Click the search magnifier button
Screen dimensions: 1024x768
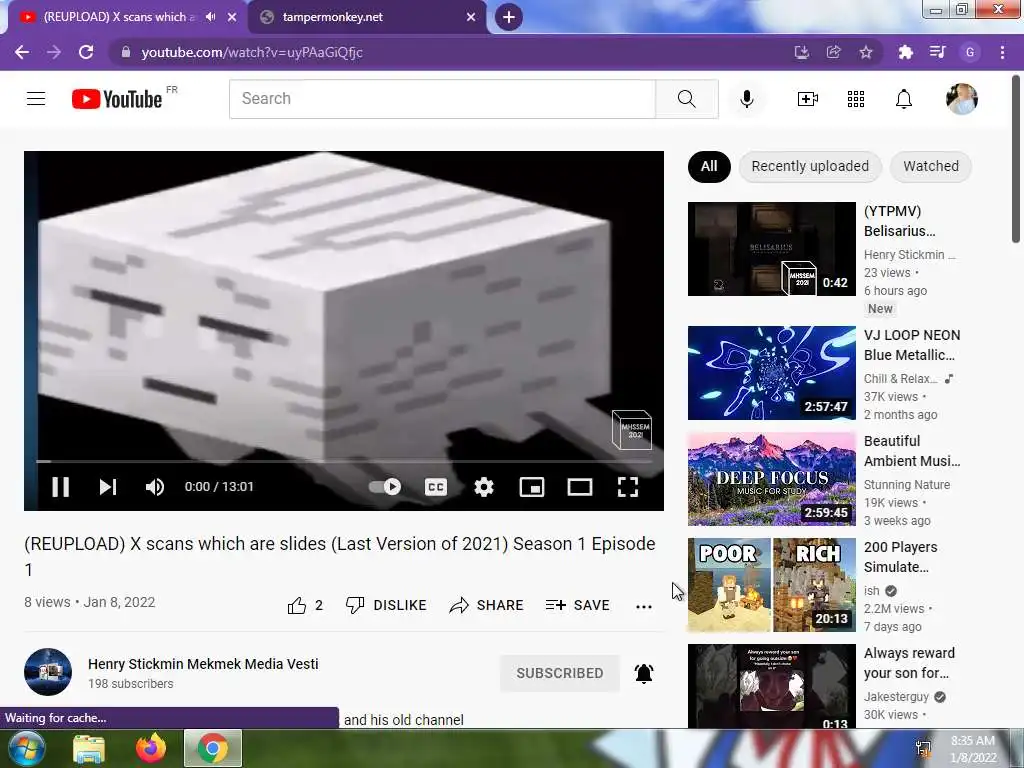686,99
